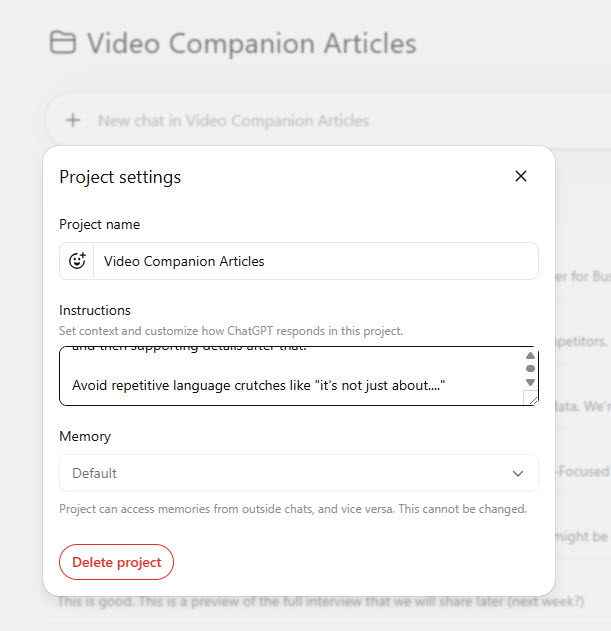Open the background chat mentioning 'next week?'
The image size is (611, 631).
[320, 602]
